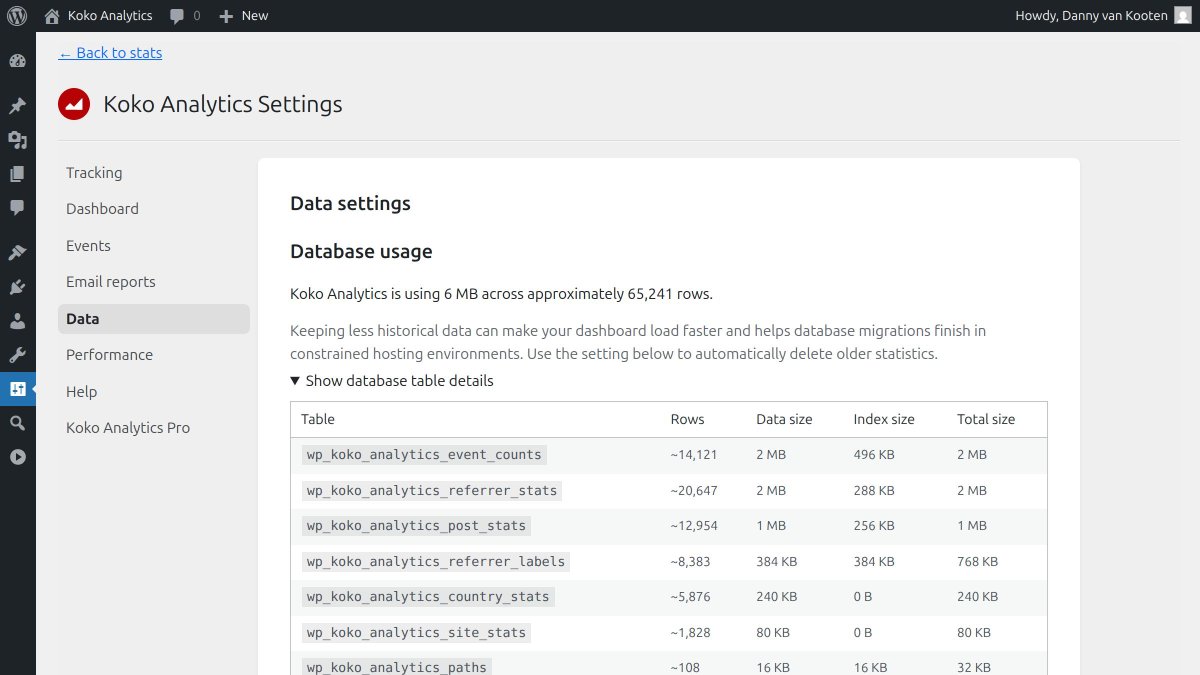Select the Data settings tab
The image size is (1200, 675).
click(x=154, y=319)
